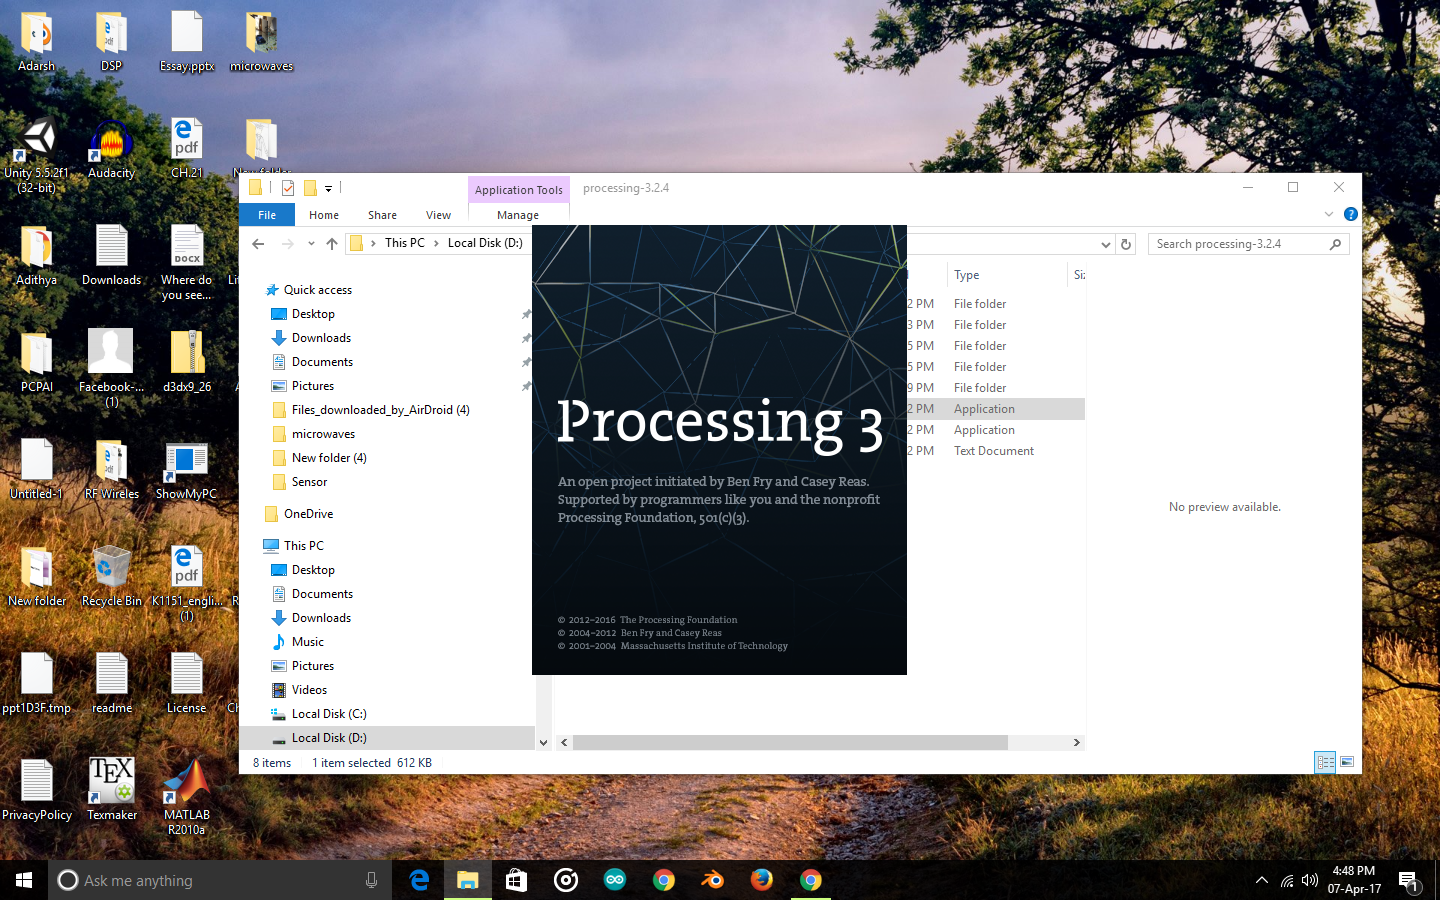This screenshot has width=1440, height=900.
Task: Click the horizontal scrollbar of file list
Action: (790, 742)
